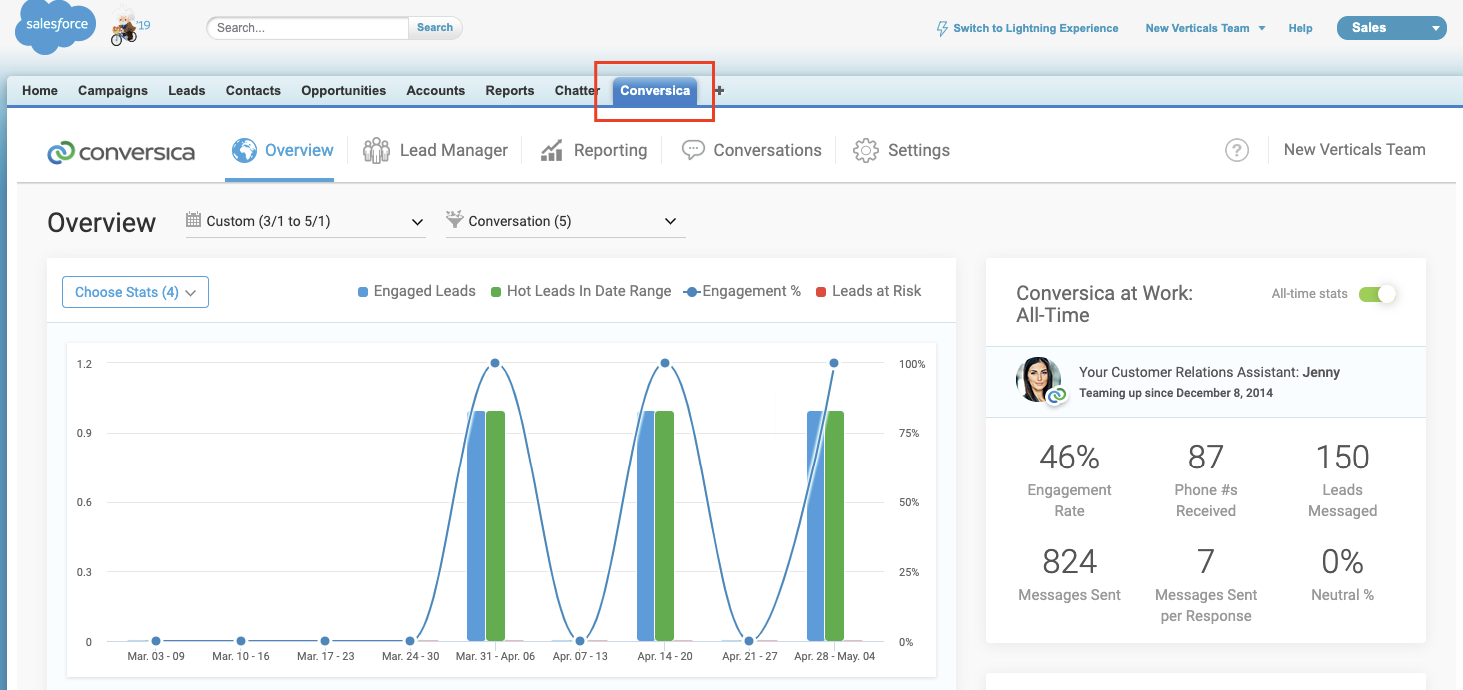
Task: Click the lightning bolt icon
Action: point(942,28)
